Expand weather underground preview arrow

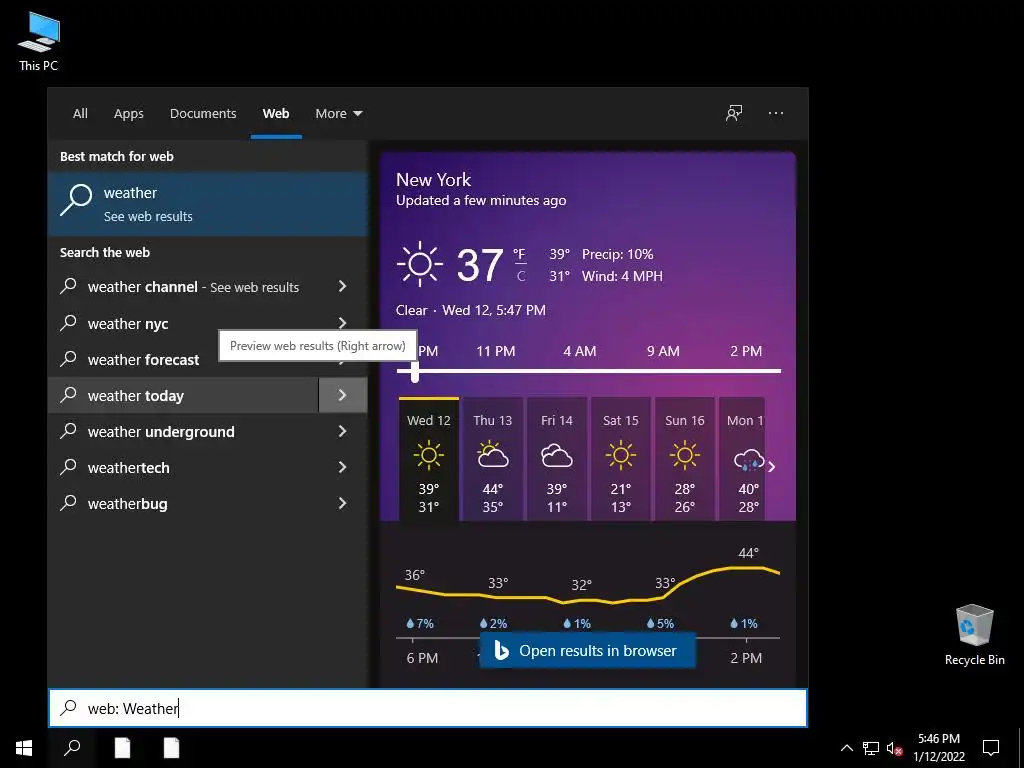(x=342, y=431)
